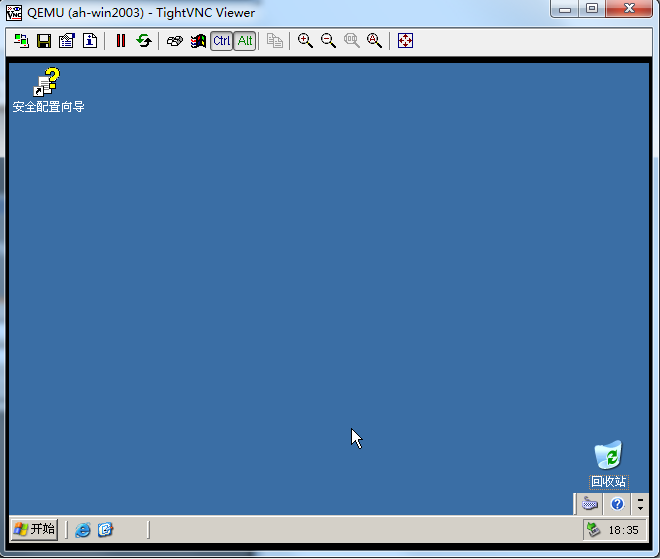Open the 开始 Start menu
Image resolution: width=660 pixels, height=559 pixels.
[x=34, y=529]
